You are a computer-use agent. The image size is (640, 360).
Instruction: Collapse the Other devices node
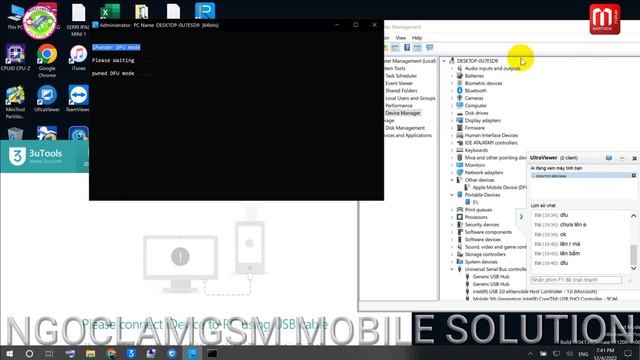pos(452,180)
